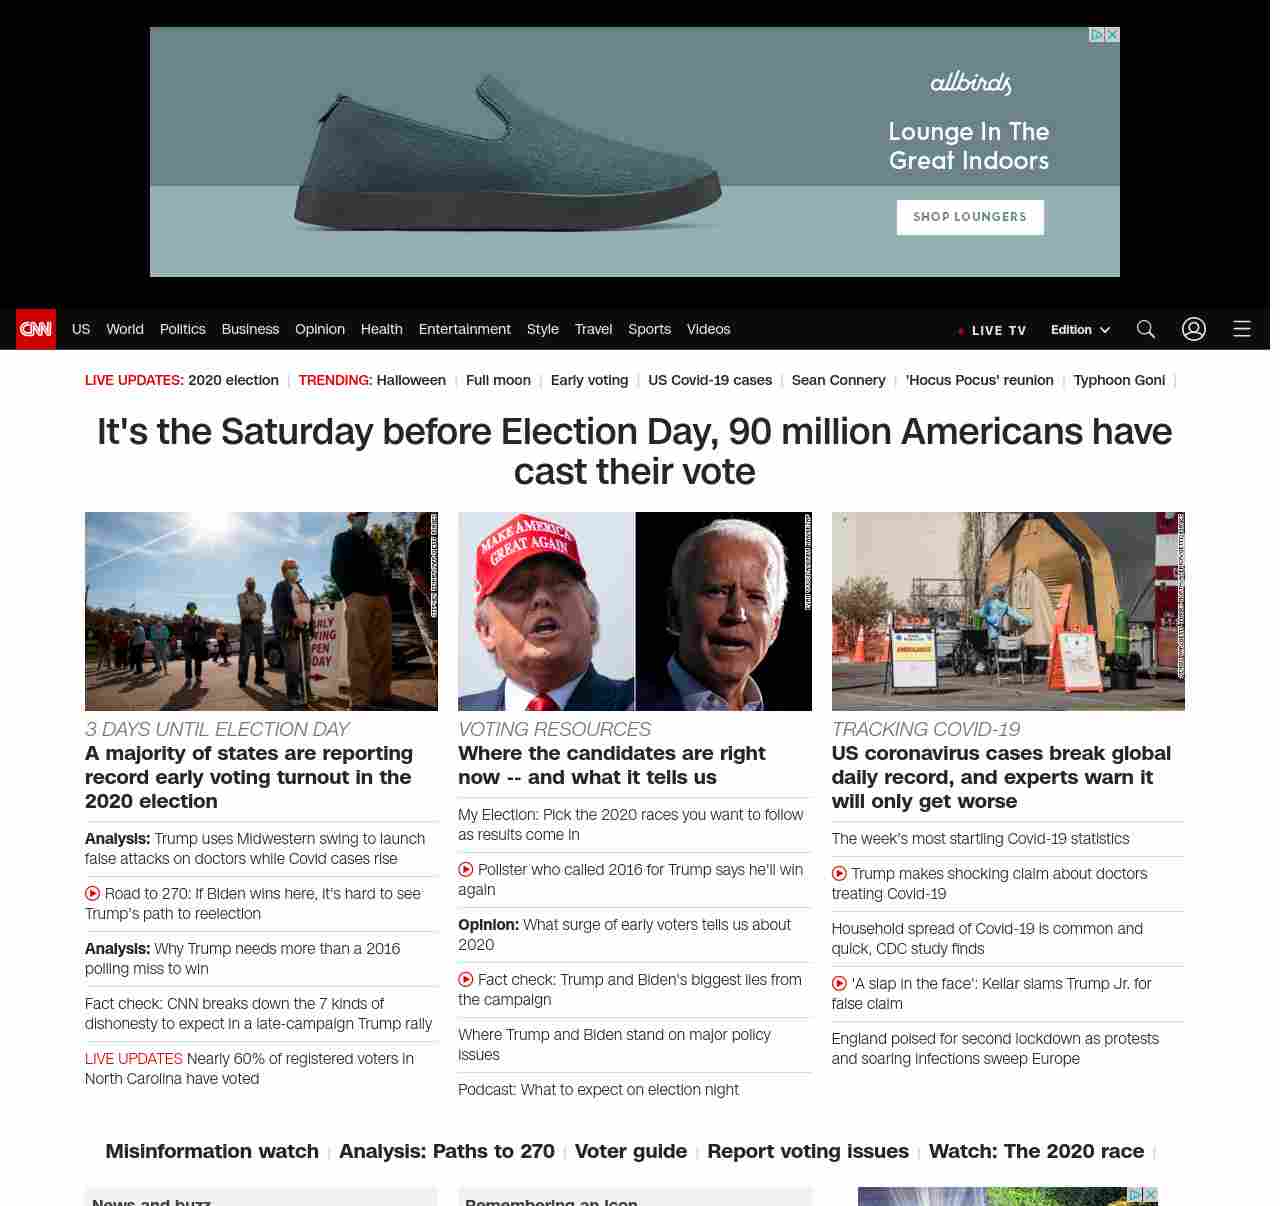Open the hamburger menu icon
The height and width of the screenshot is (1206, 1280).
tap(1241, 329)
